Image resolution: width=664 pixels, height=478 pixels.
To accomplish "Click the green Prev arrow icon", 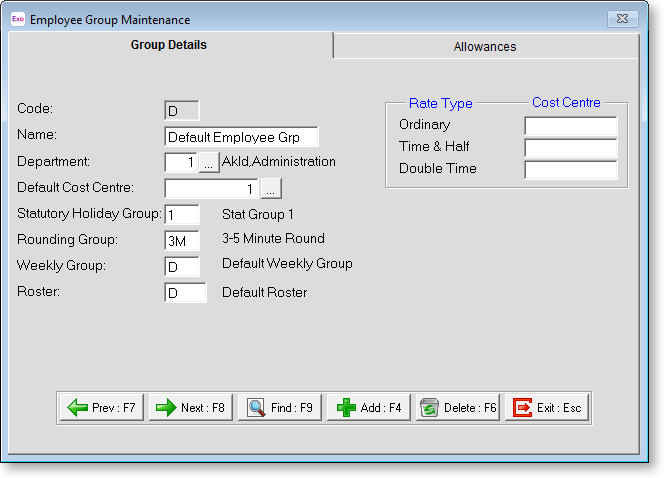I will (78, 408).
